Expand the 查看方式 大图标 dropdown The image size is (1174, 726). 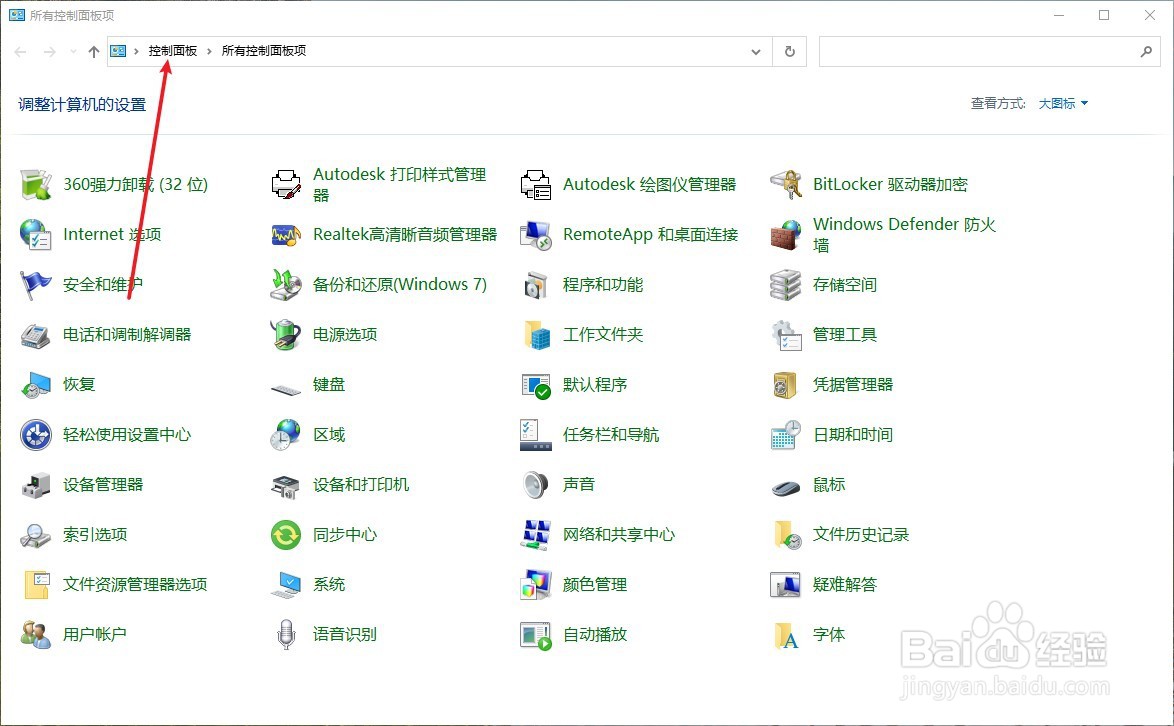pyautogui.click(x=1063, y=103)
